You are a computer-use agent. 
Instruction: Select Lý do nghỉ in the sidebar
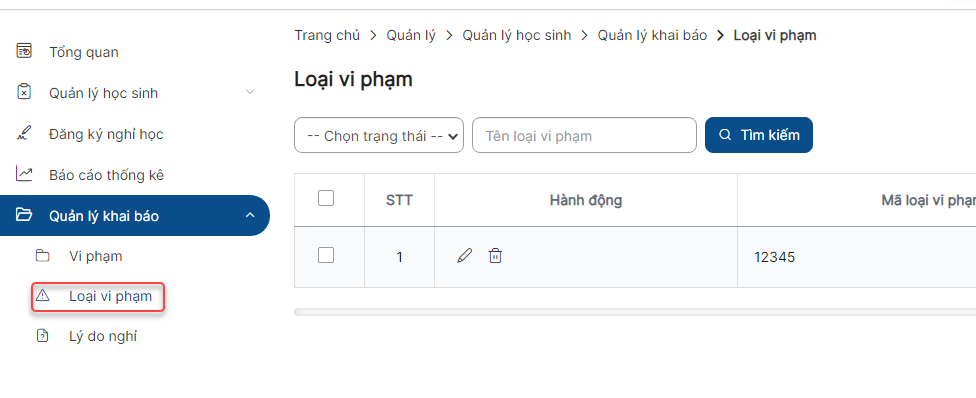103,336
